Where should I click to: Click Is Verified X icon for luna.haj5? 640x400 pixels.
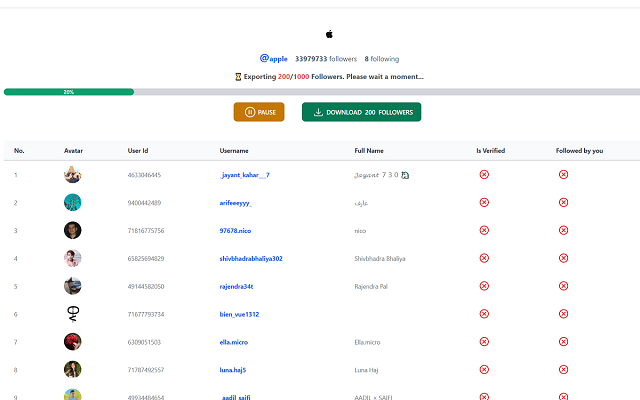pyautogui.click(x=484, y=369)
